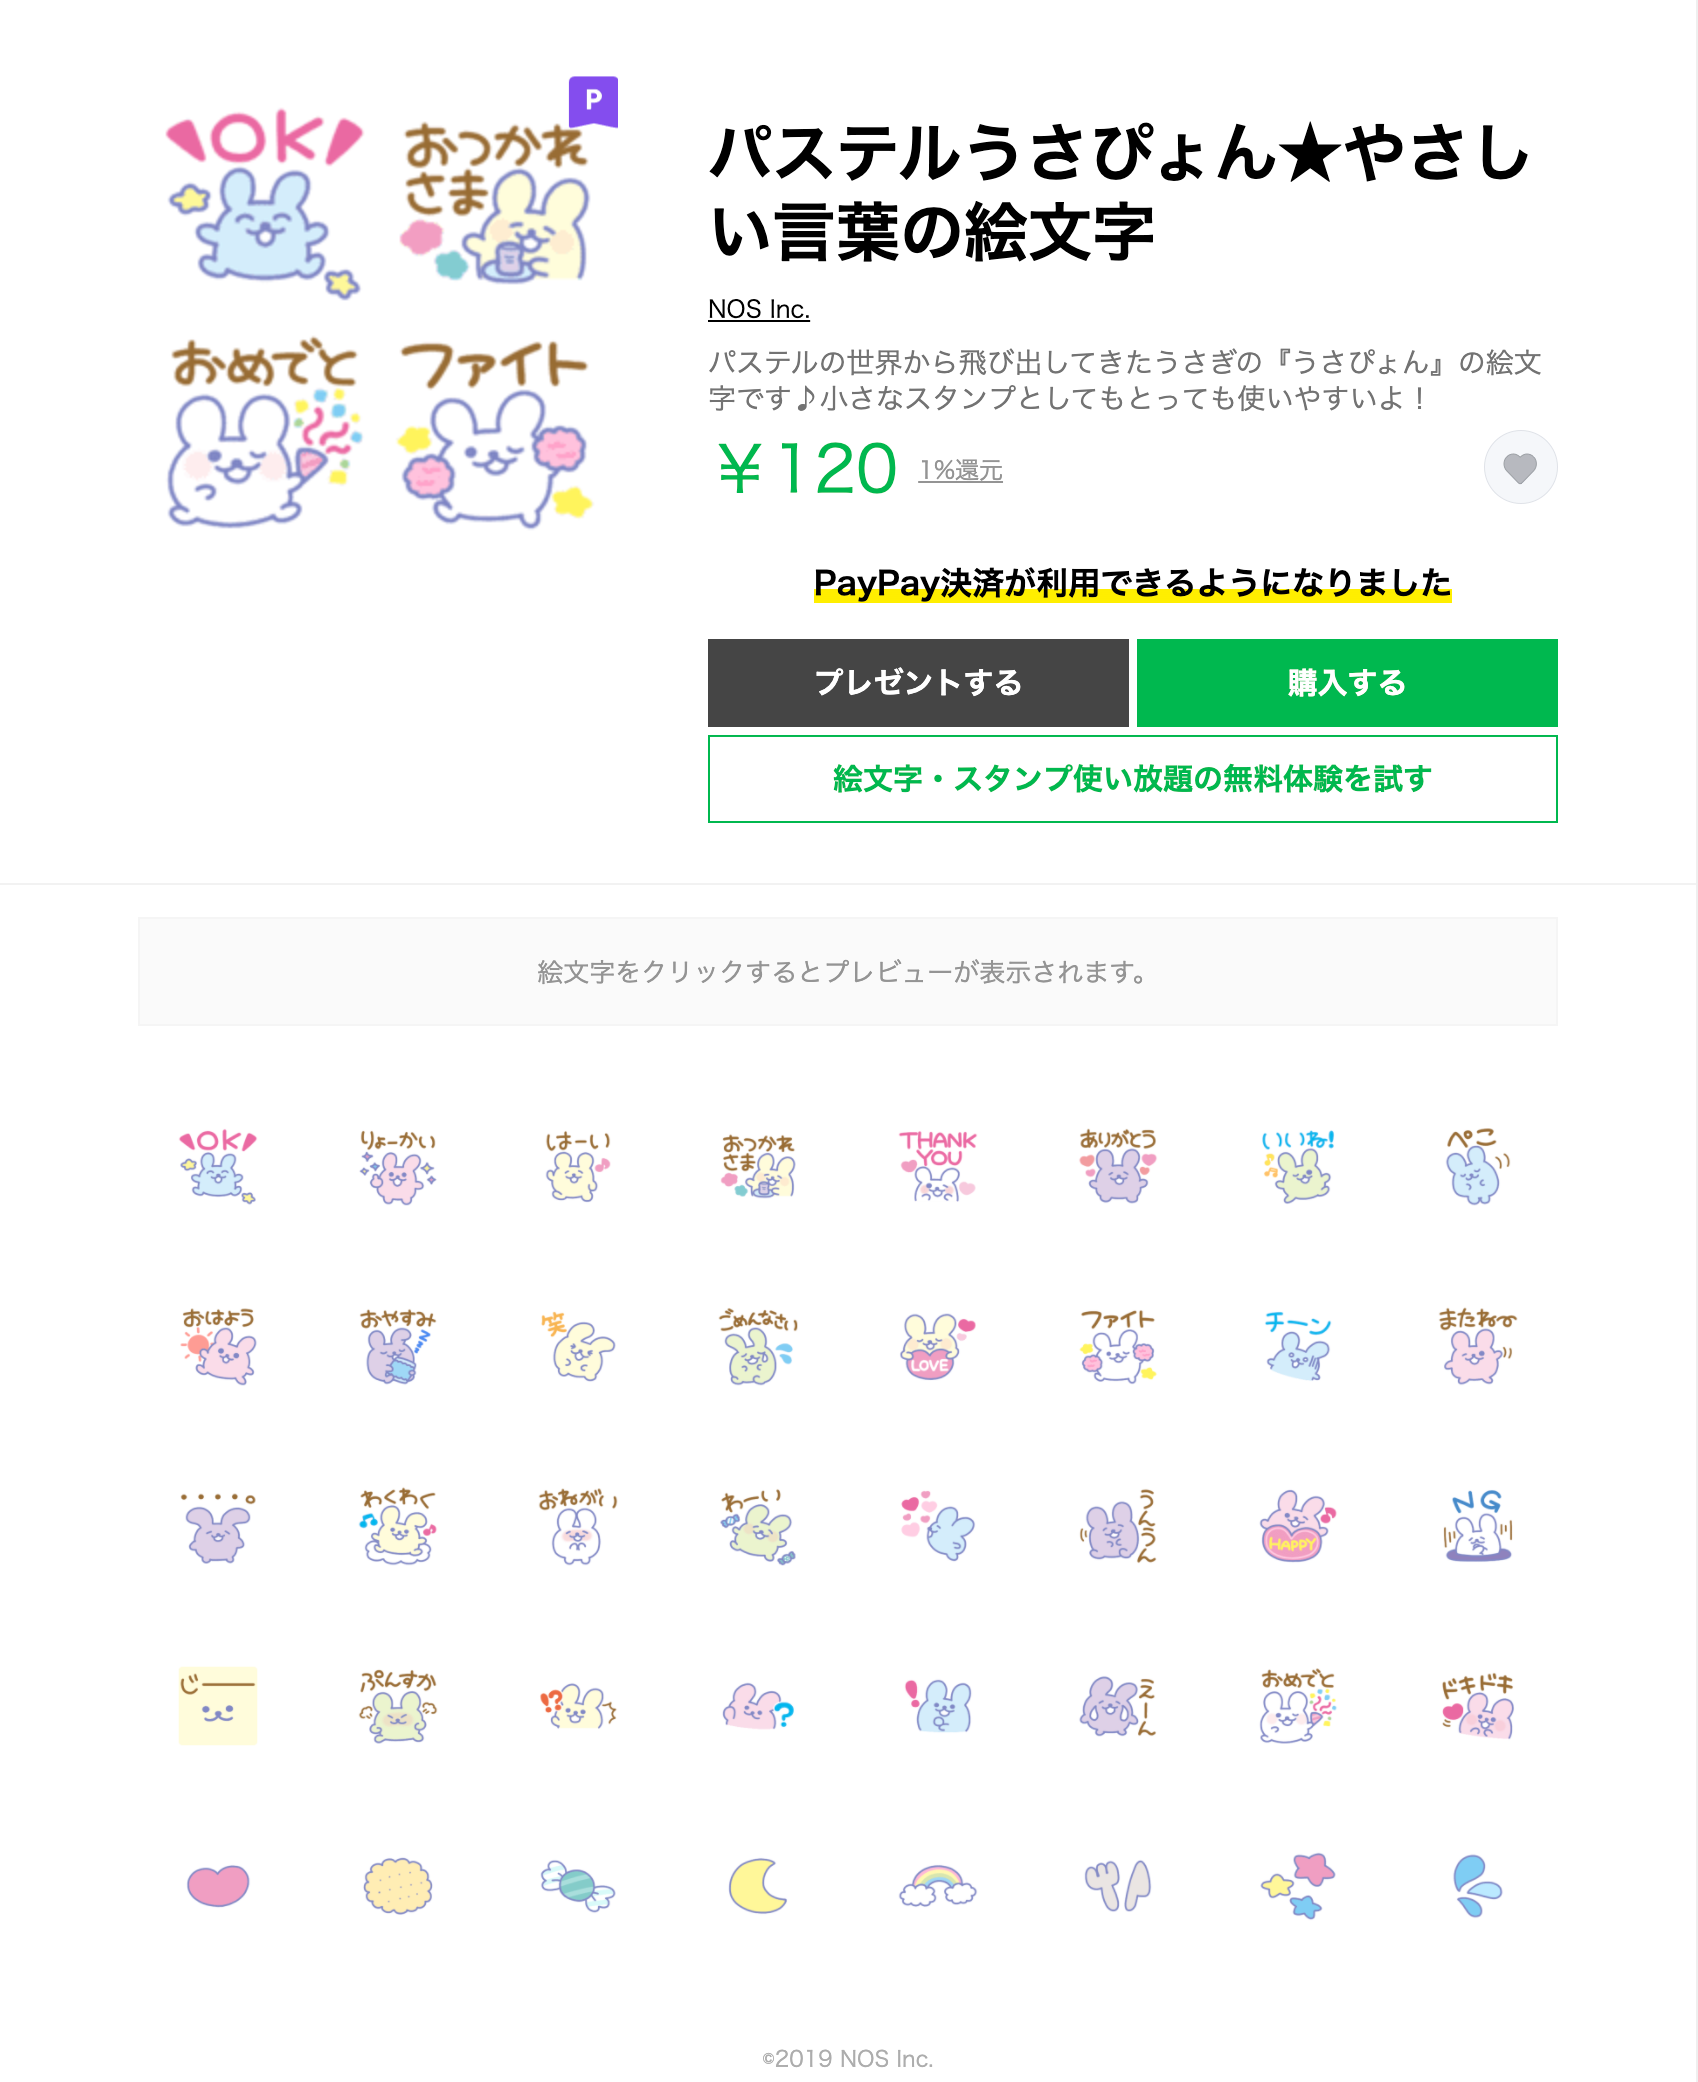Select the LOVE heart rabbit emoji
This screenshot has height=2082, width=1698.
(938, 1346)
